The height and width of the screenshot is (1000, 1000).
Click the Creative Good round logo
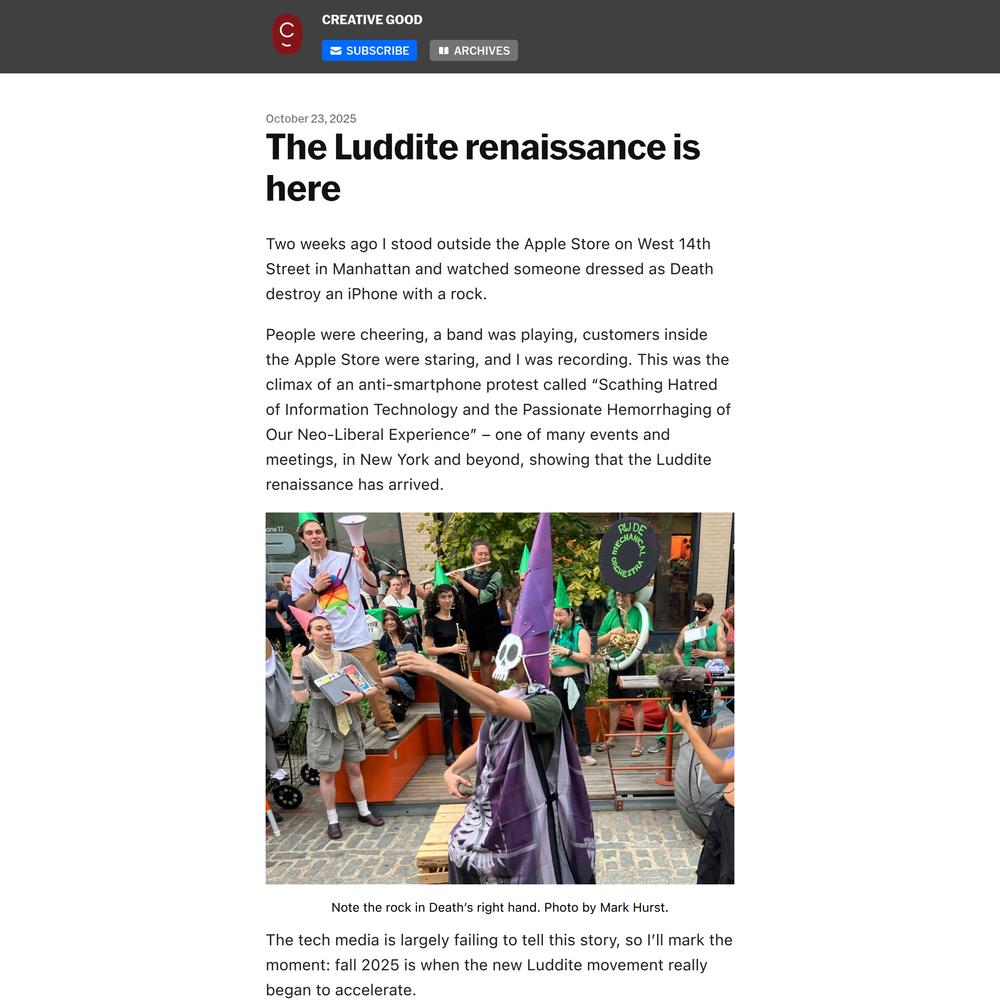pos(287,35)
